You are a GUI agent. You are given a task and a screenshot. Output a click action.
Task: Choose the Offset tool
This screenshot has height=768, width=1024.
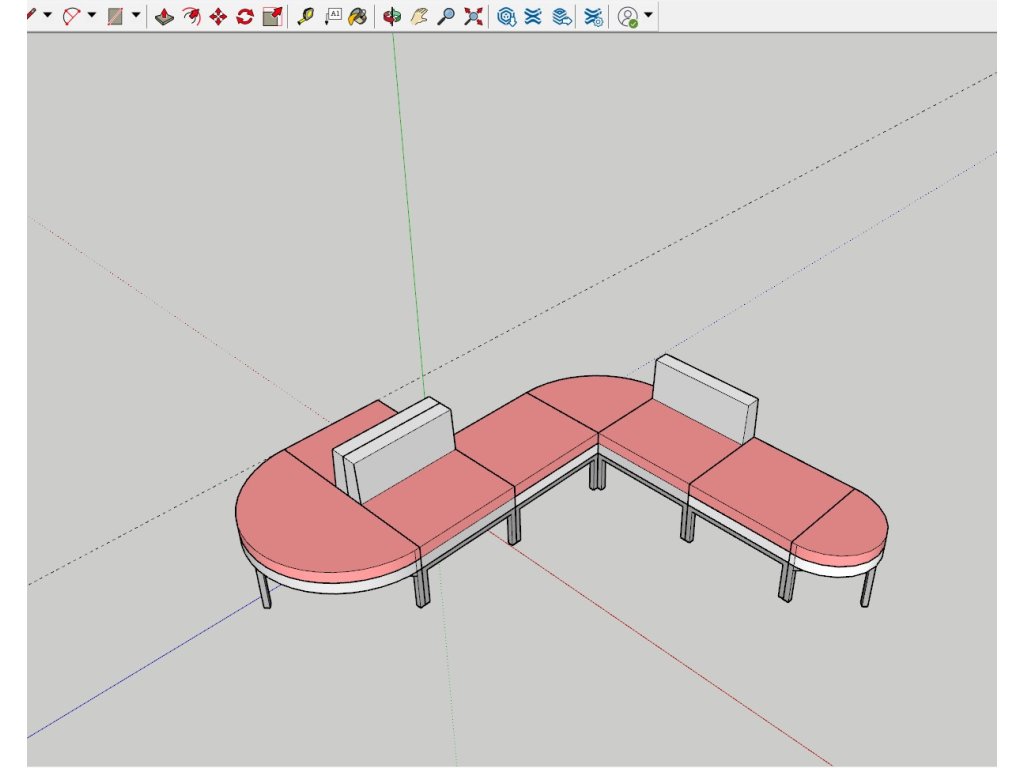coord(192,16)
